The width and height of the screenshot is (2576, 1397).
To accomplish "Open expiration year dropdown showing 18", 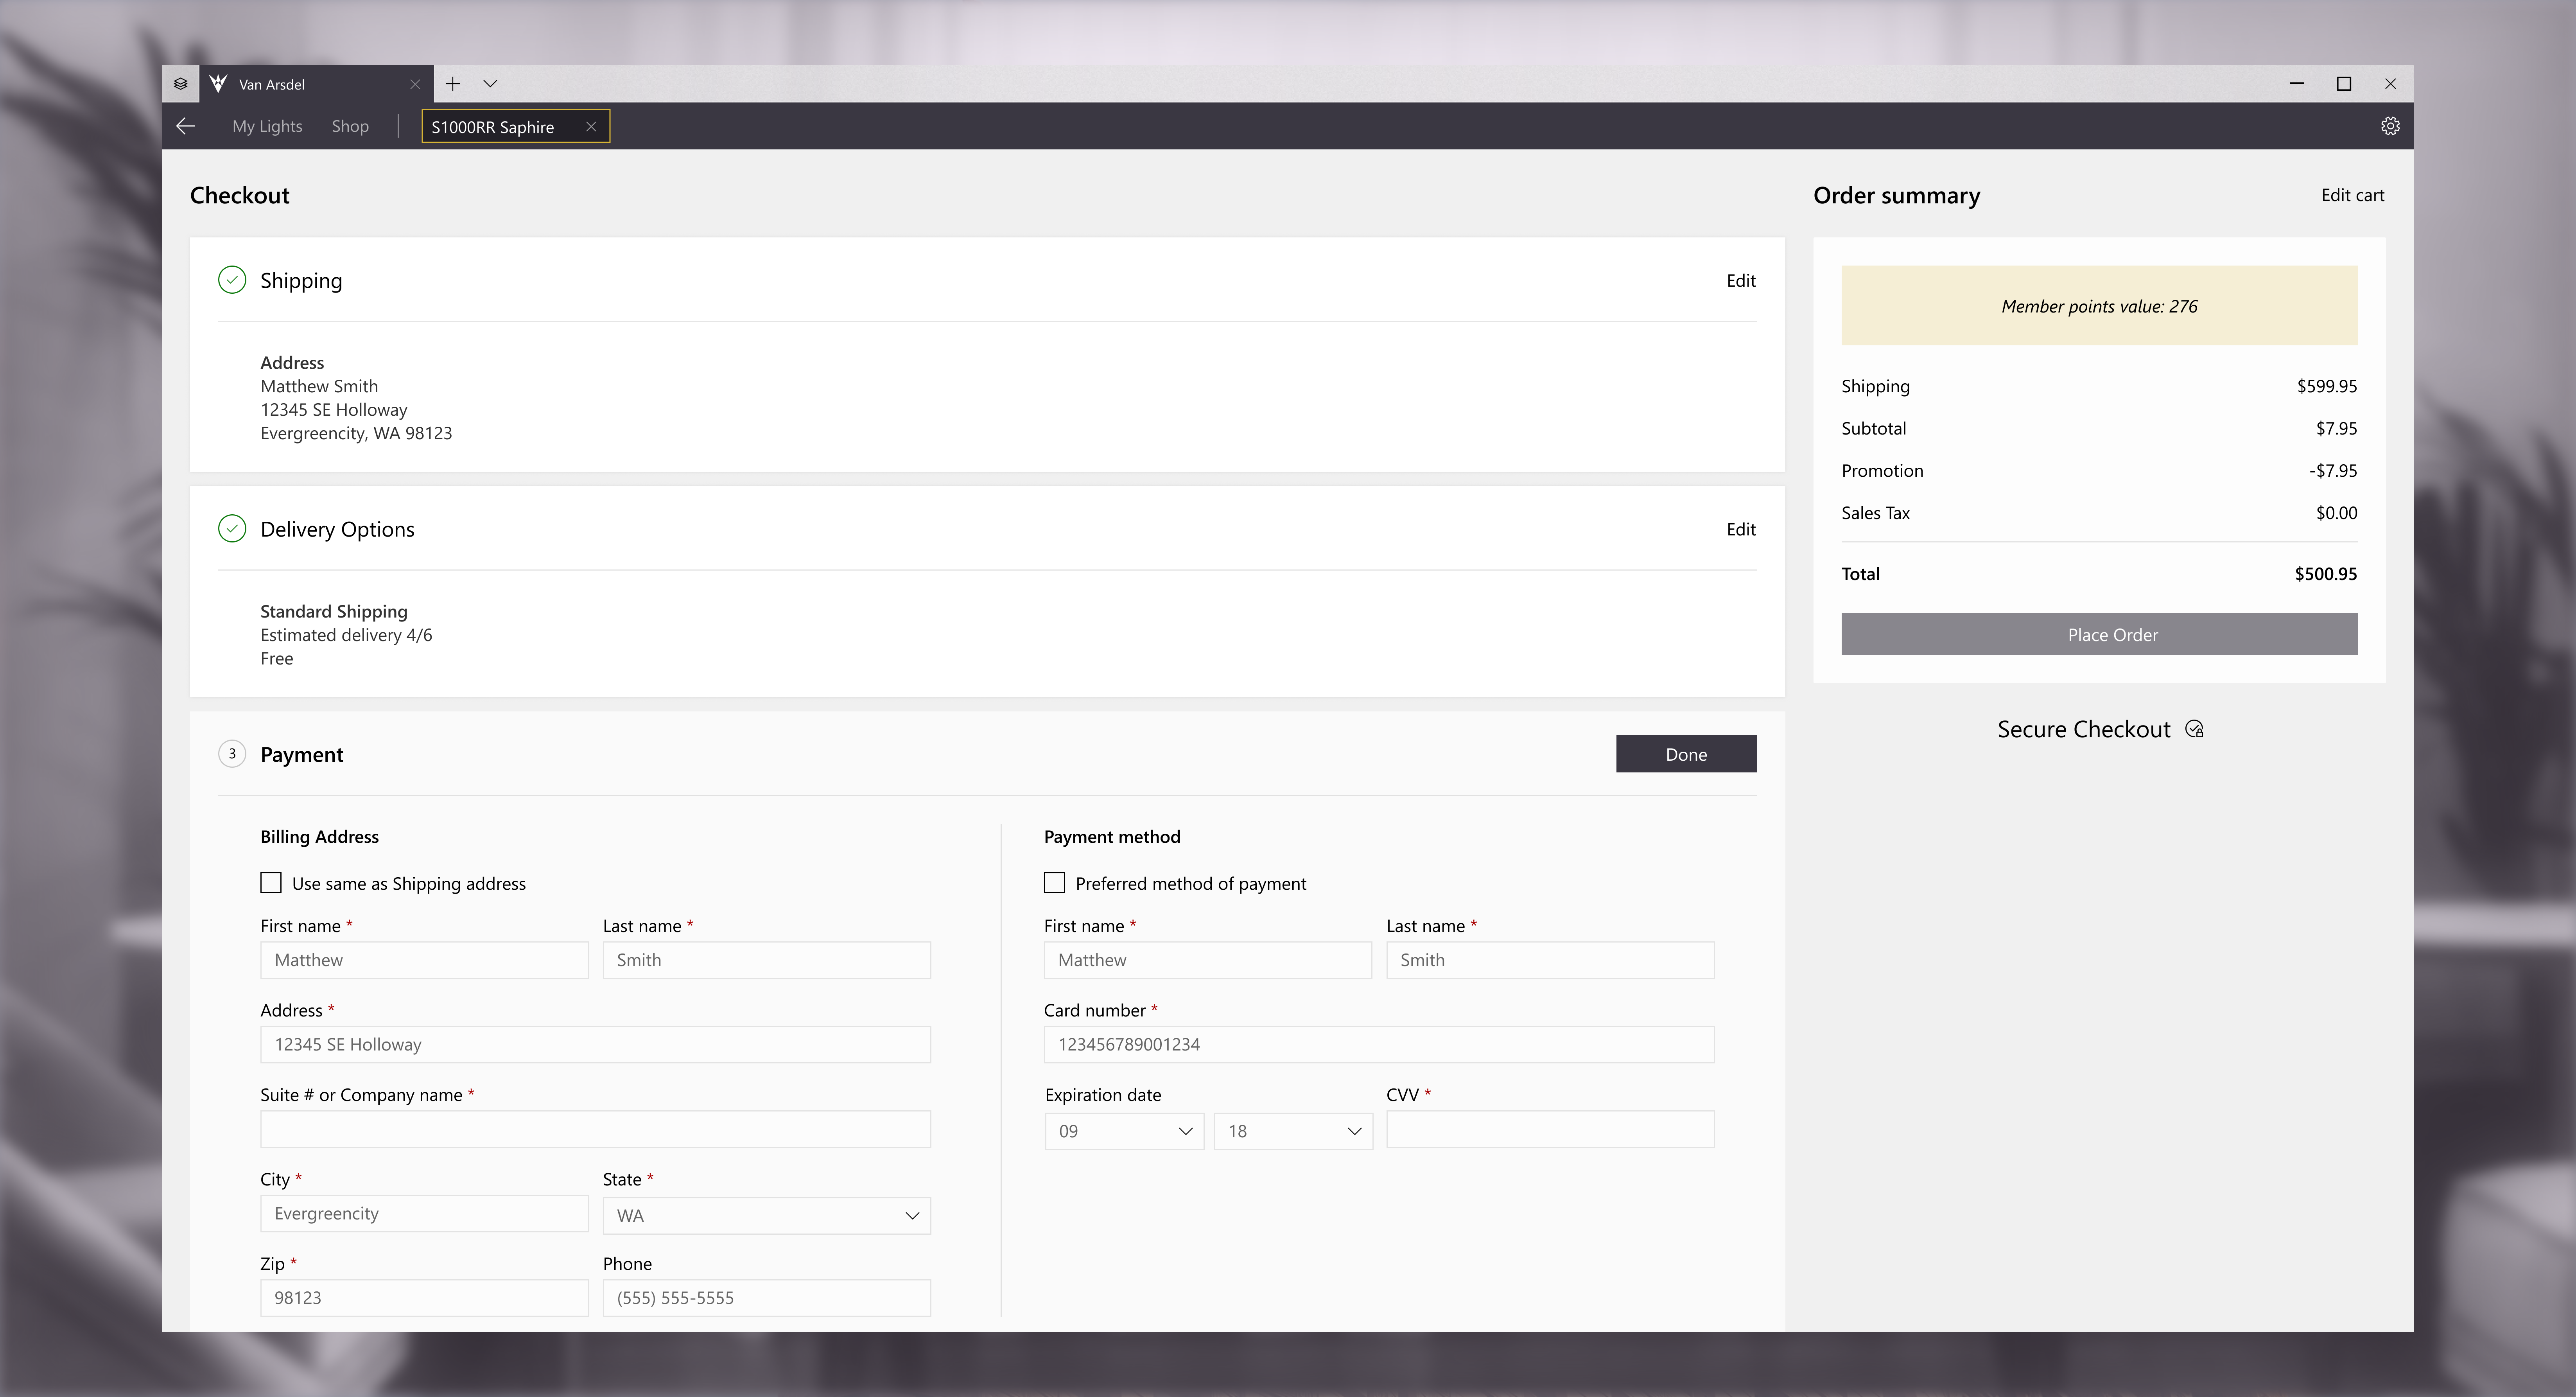I will 1293,1131.
